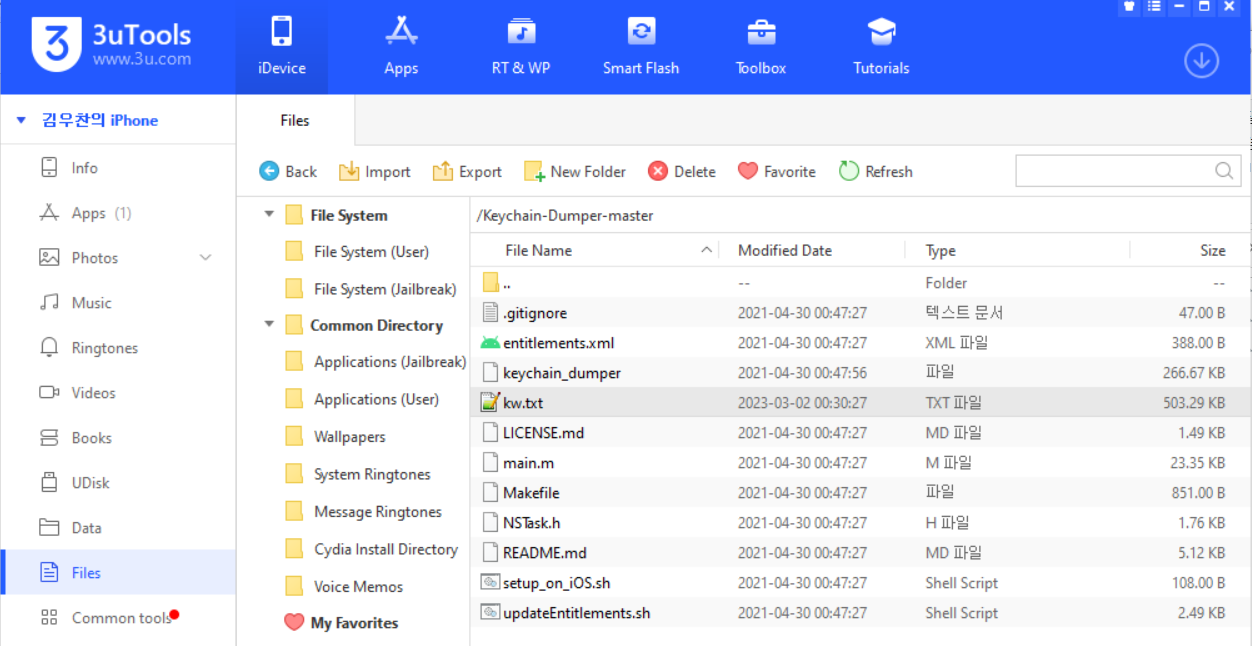
Task: Open RT & WP ringtones section
Action: [521, 47]
